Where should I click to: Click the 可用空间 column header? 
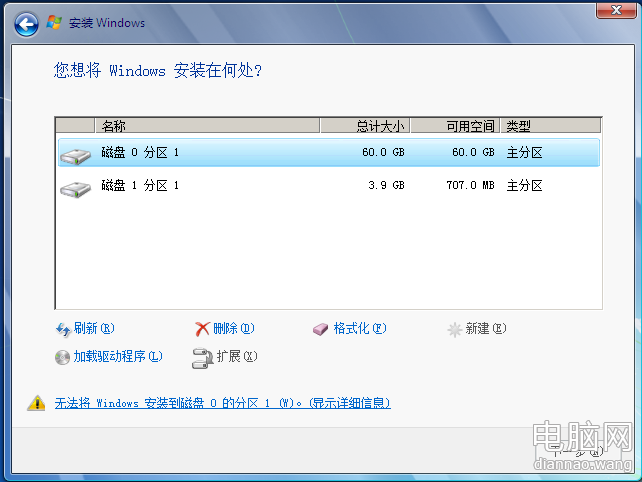(x=455, y=126)
